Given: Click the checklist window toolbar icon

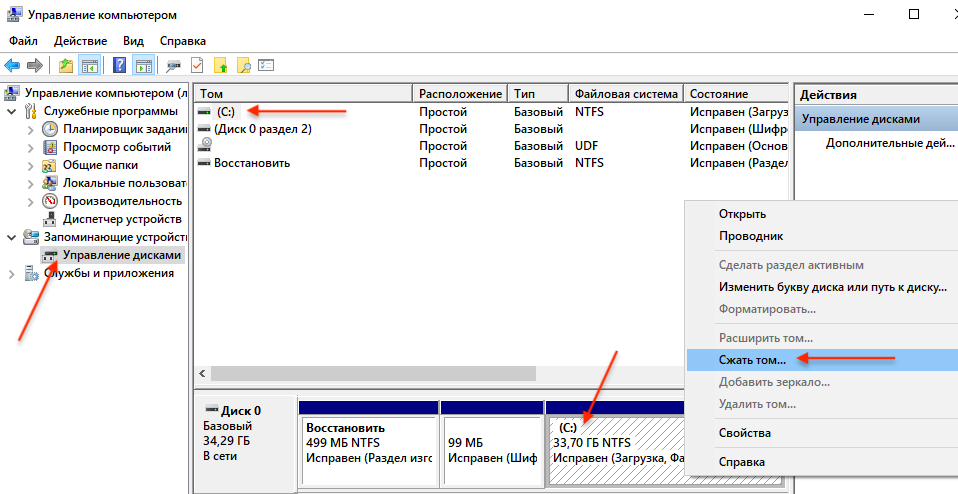Looking at the screenshot, I should (x=266, y=65).
